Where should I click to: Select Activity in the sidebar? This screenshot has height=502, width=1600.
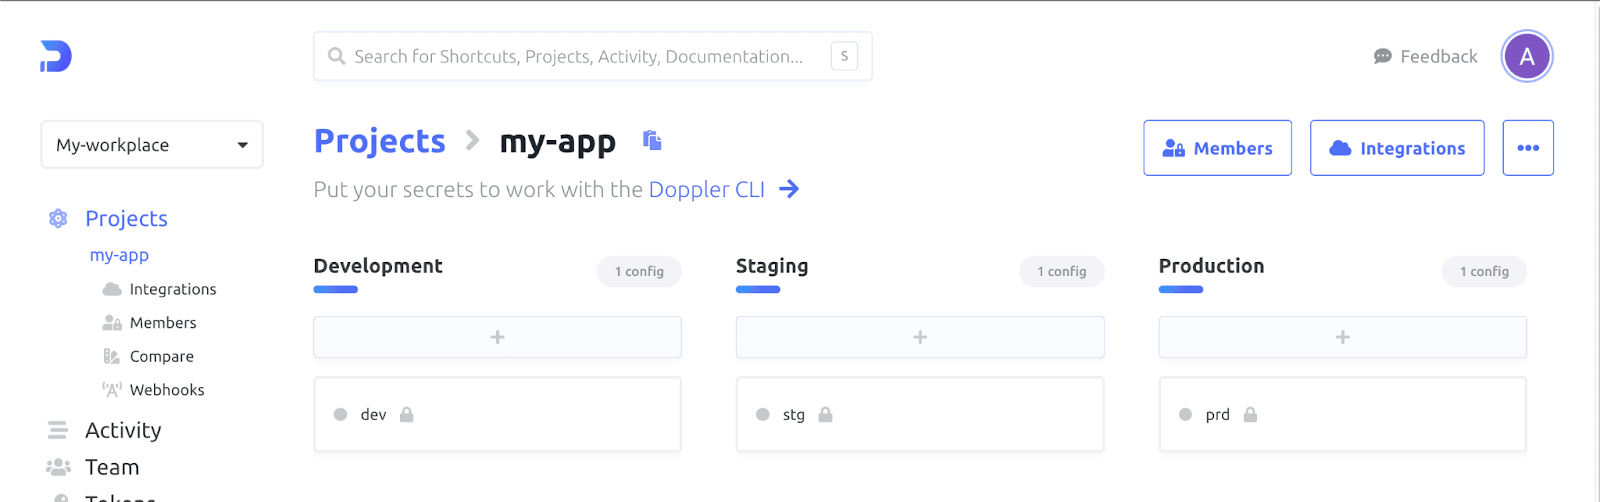click(x=123, y=430)
